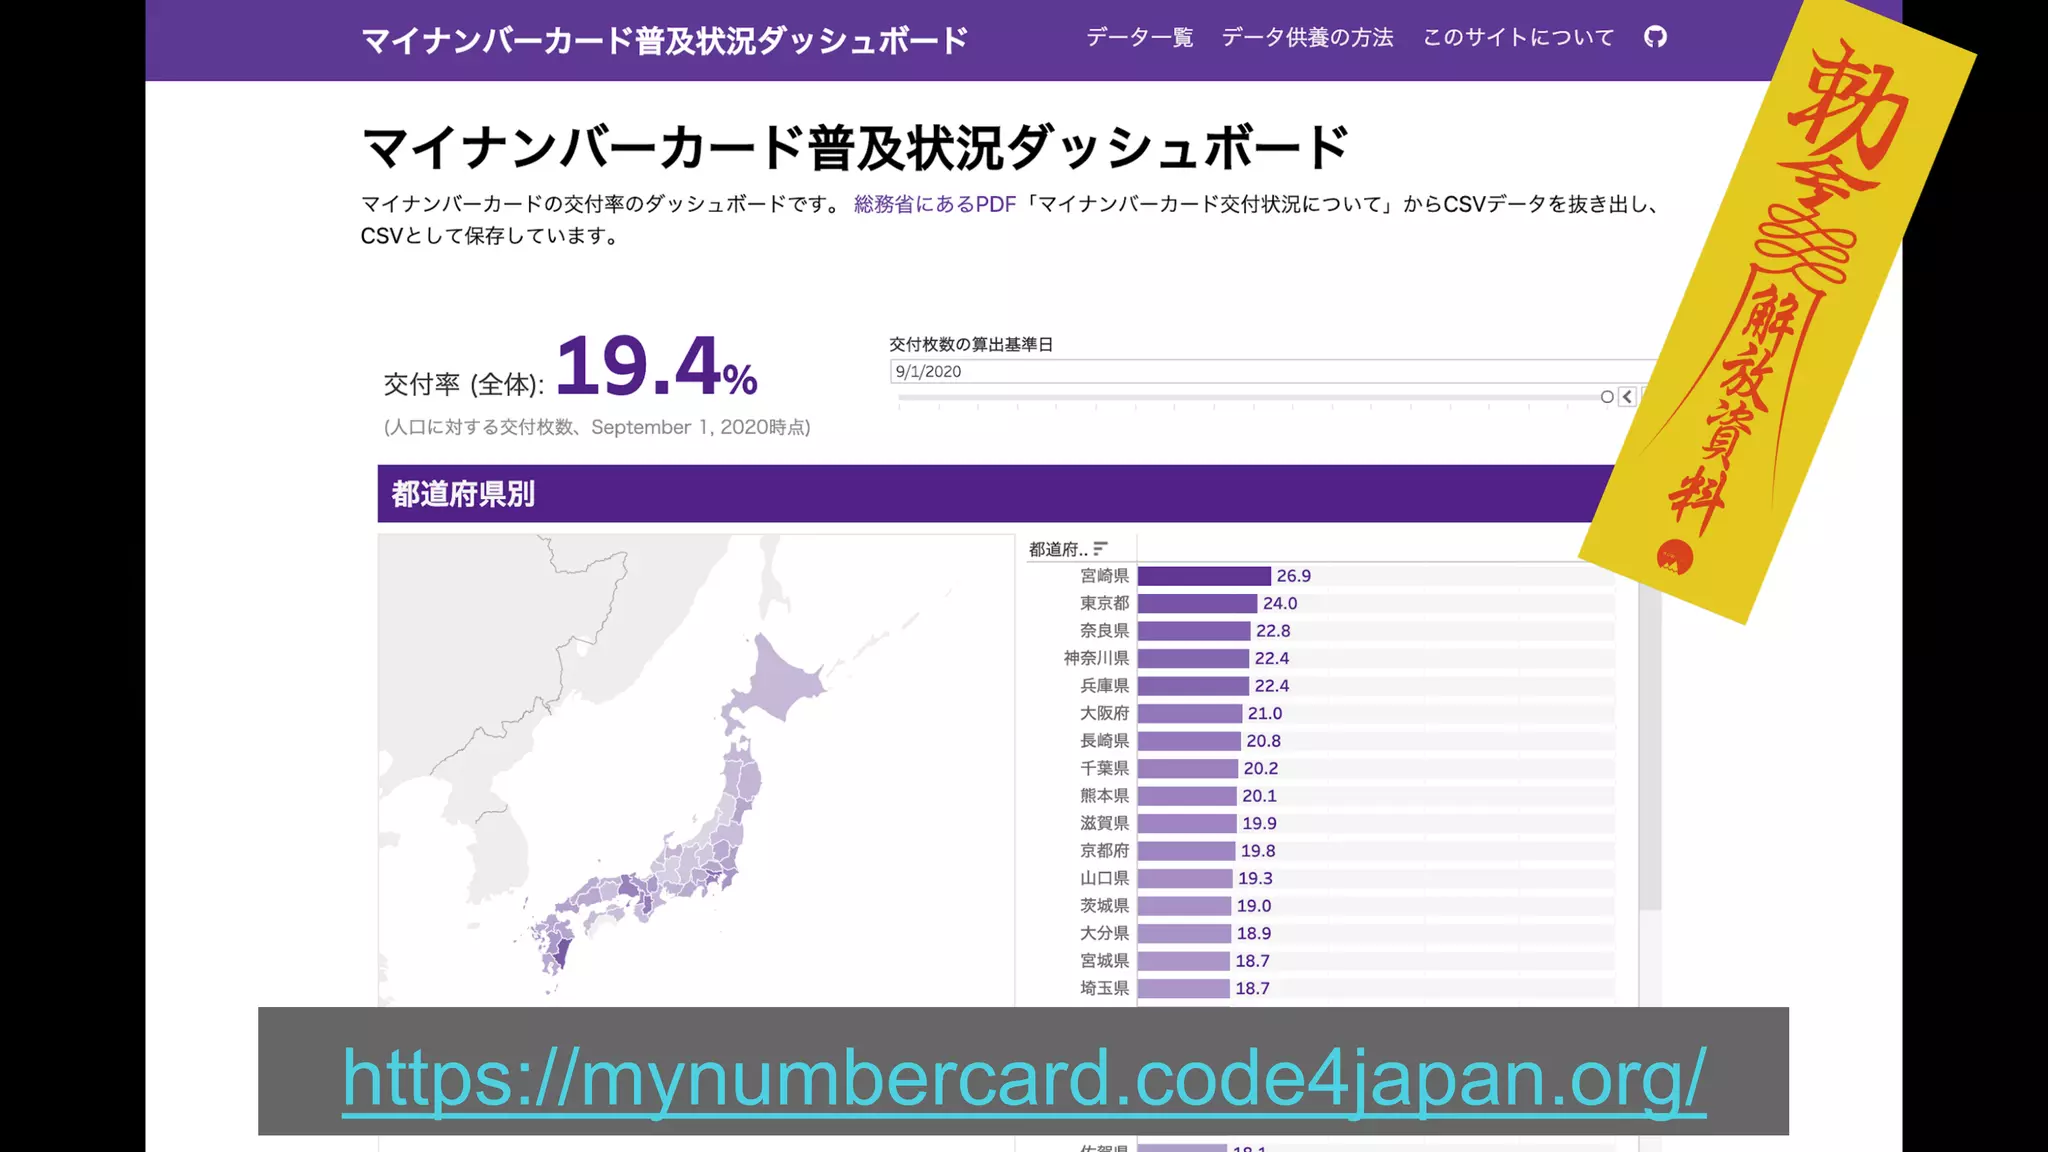Select the 東京都 bar showing 24.0

[1197, 603]
